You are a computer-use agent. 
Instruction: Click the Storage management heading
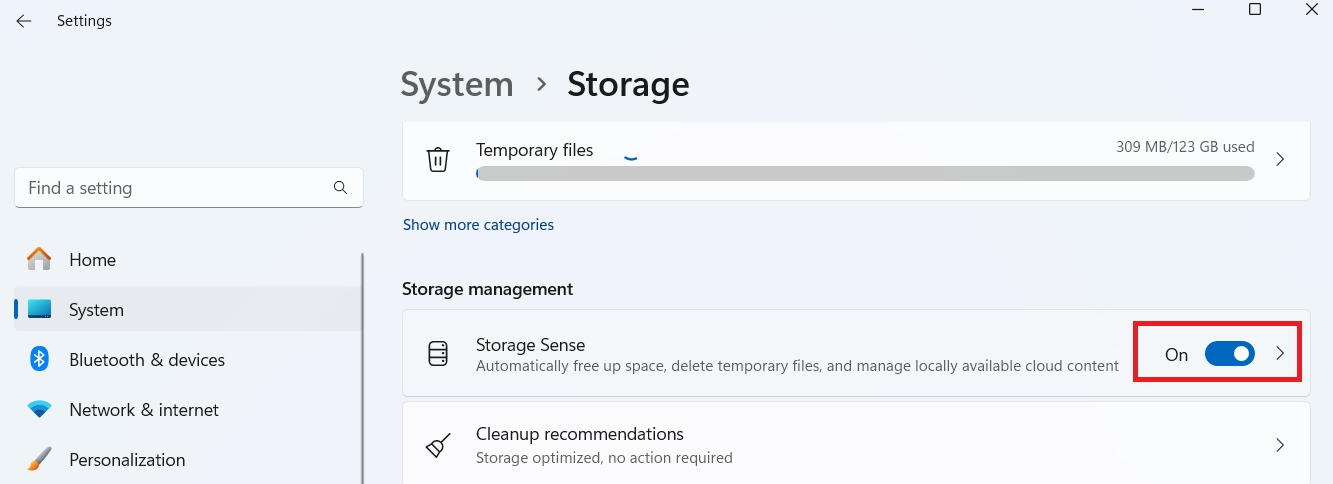pyautogui.click(x=488, y=289)
